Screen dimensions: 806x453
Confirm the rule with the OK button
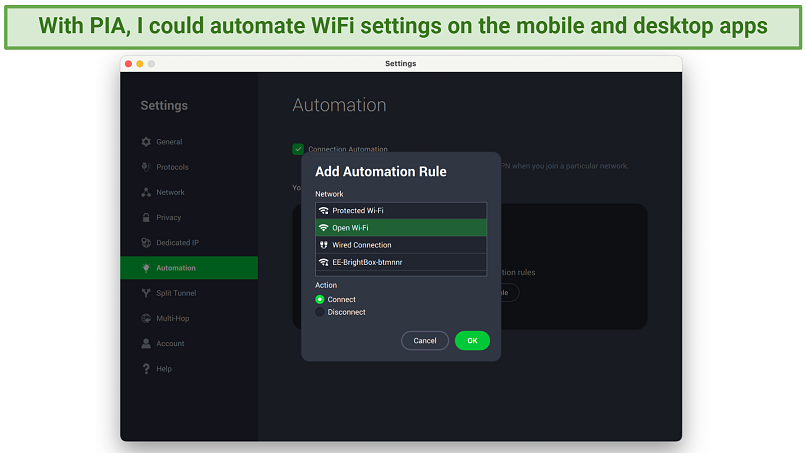coord(472,340)
